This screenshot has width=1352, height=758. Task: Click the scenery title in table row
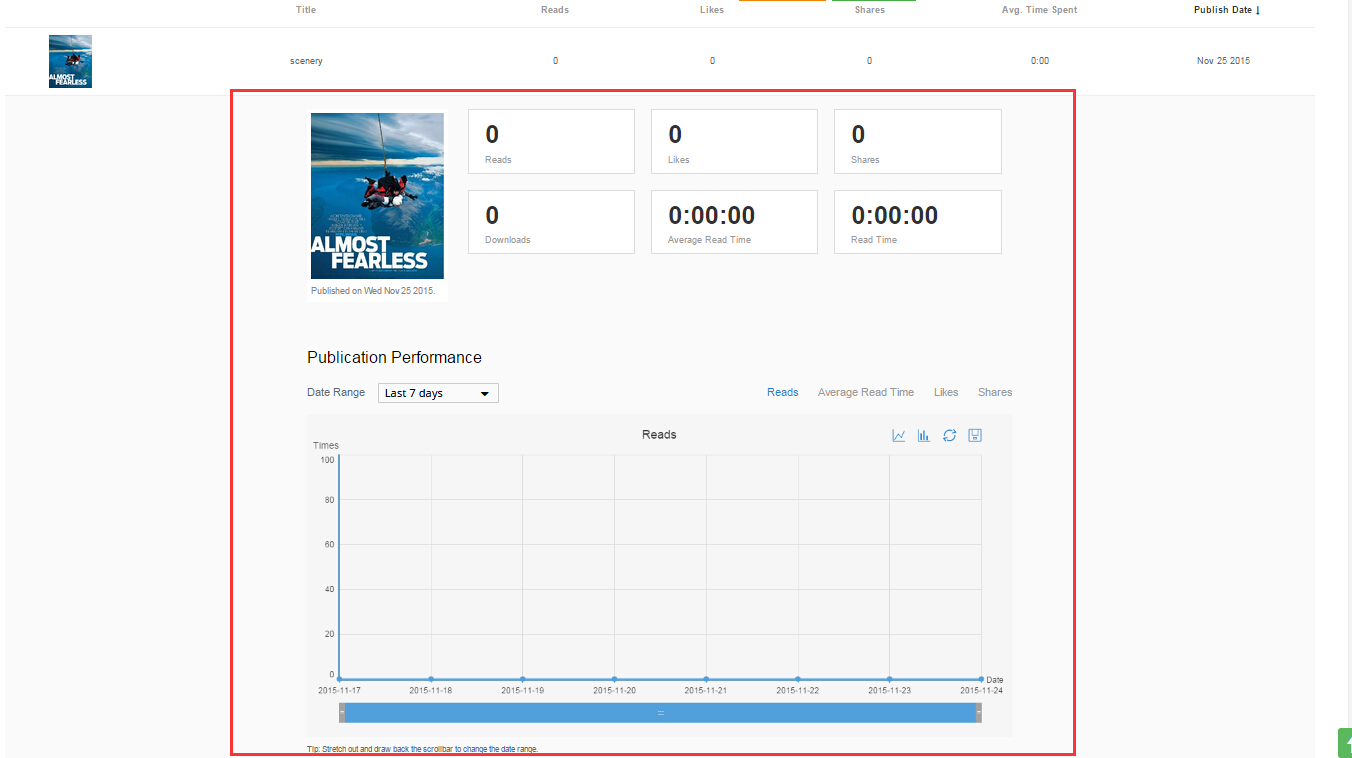click(306, 61)
